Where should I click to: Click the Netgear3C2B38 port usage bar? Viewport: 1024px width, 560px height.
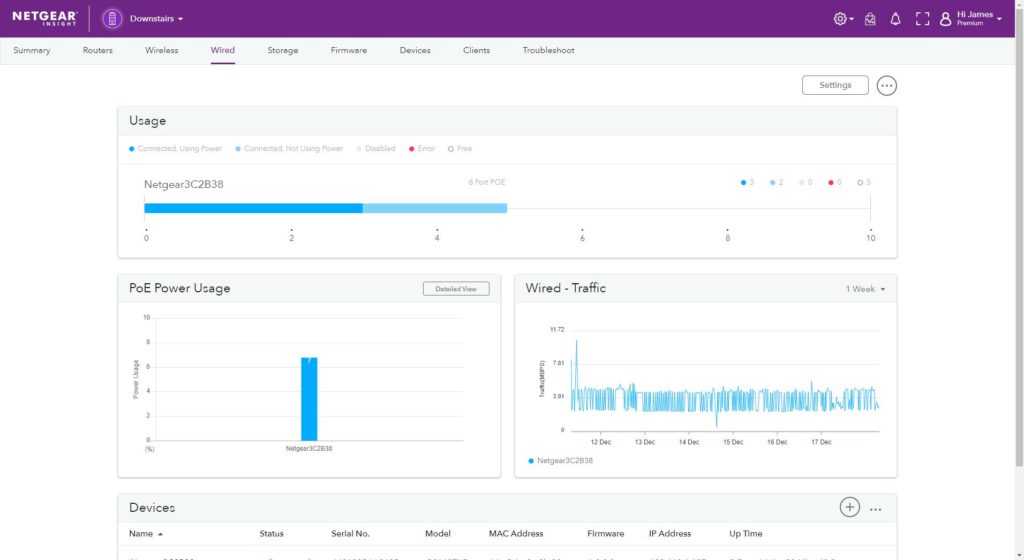(x=325, y=208)
